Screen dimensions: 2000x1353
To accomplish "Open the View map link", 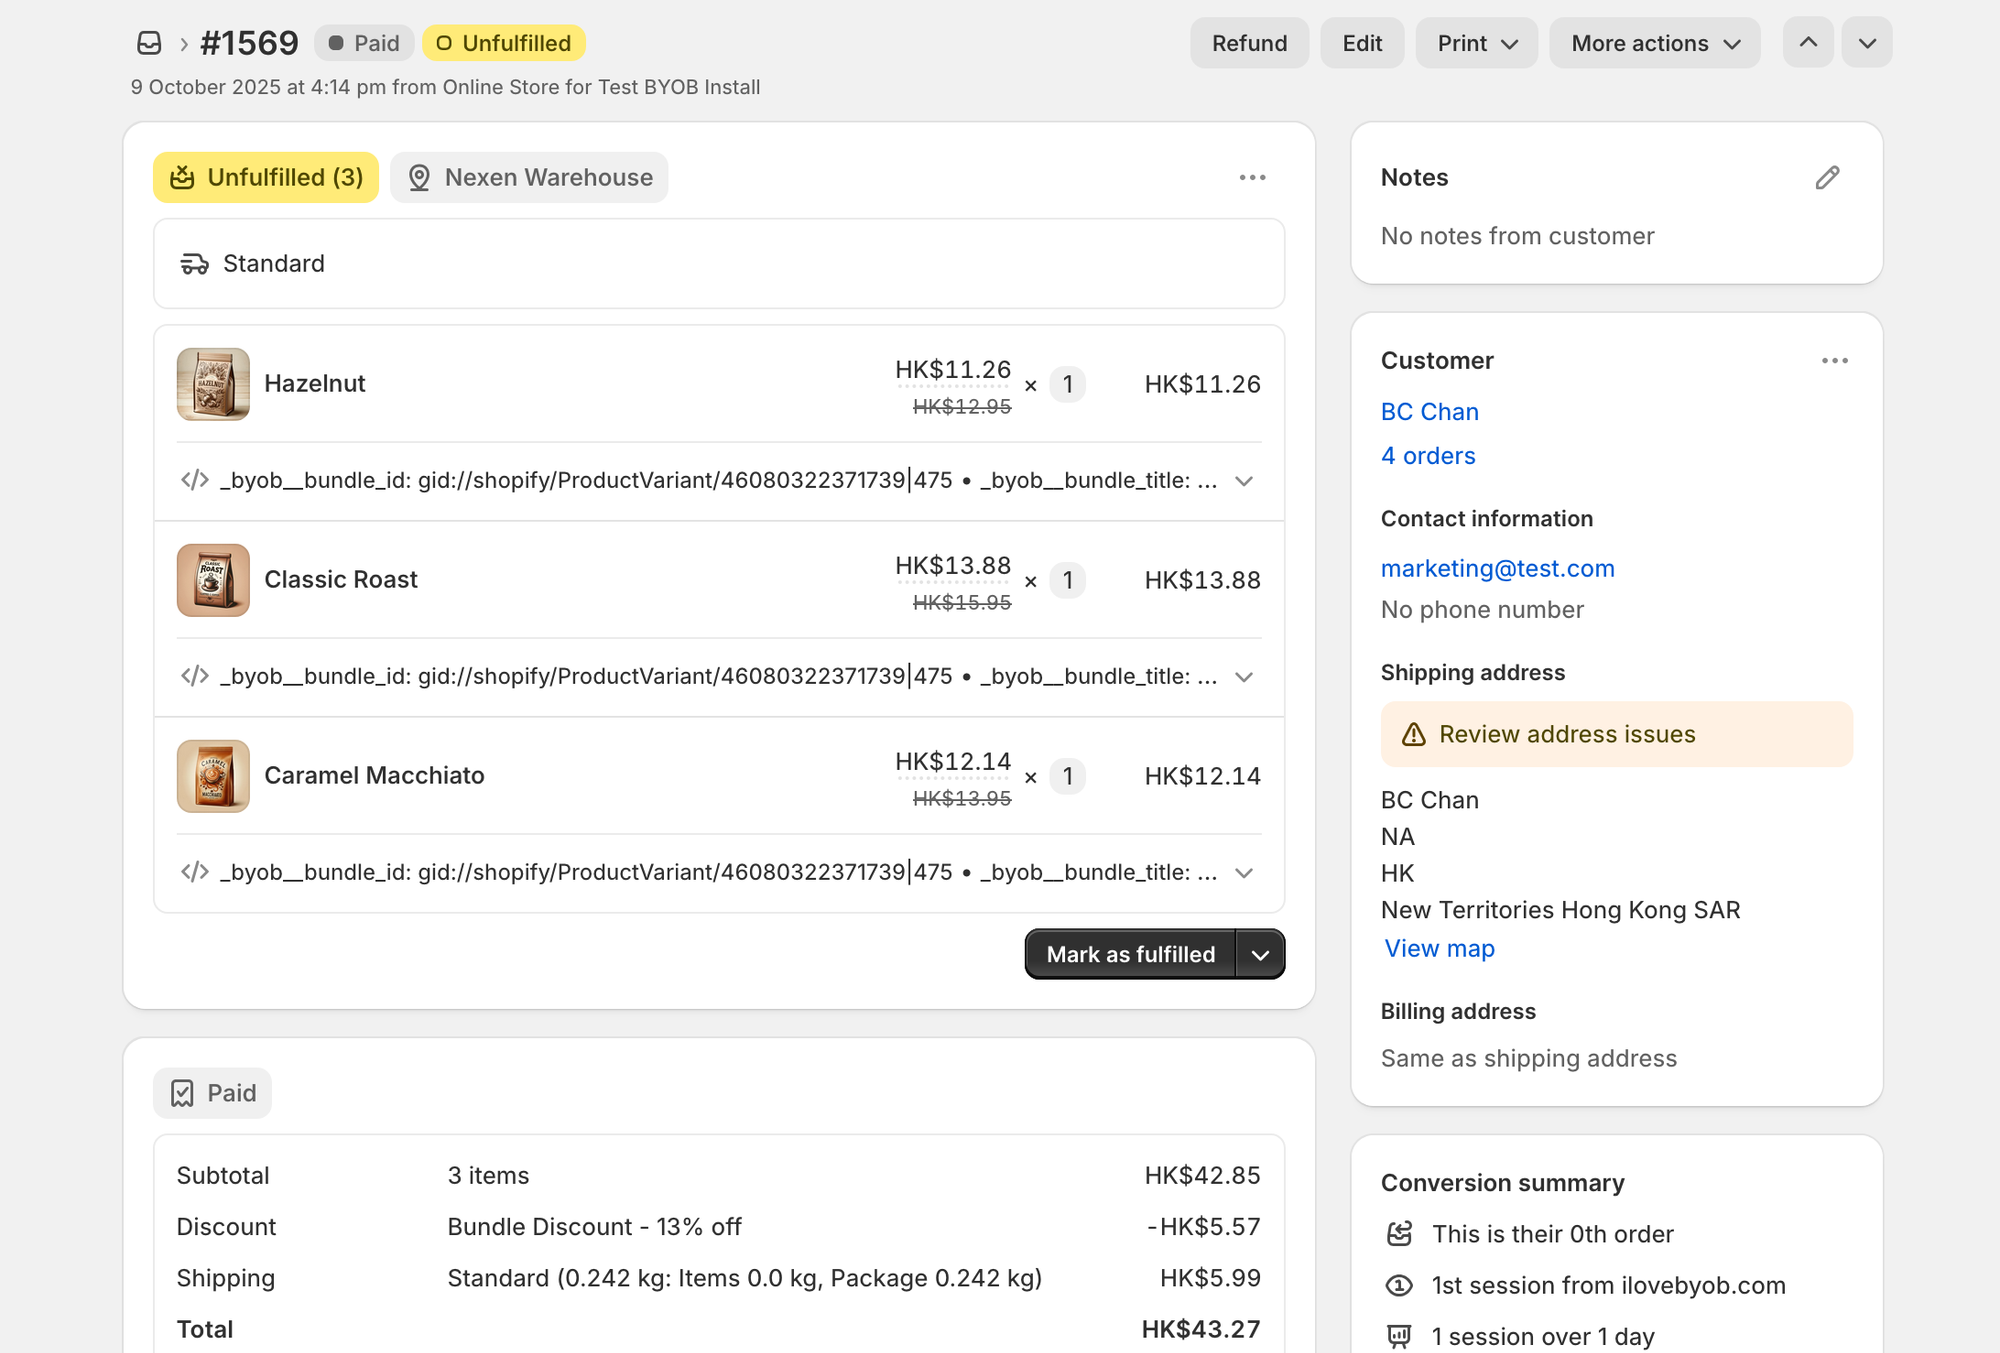I will [1439, 949].
